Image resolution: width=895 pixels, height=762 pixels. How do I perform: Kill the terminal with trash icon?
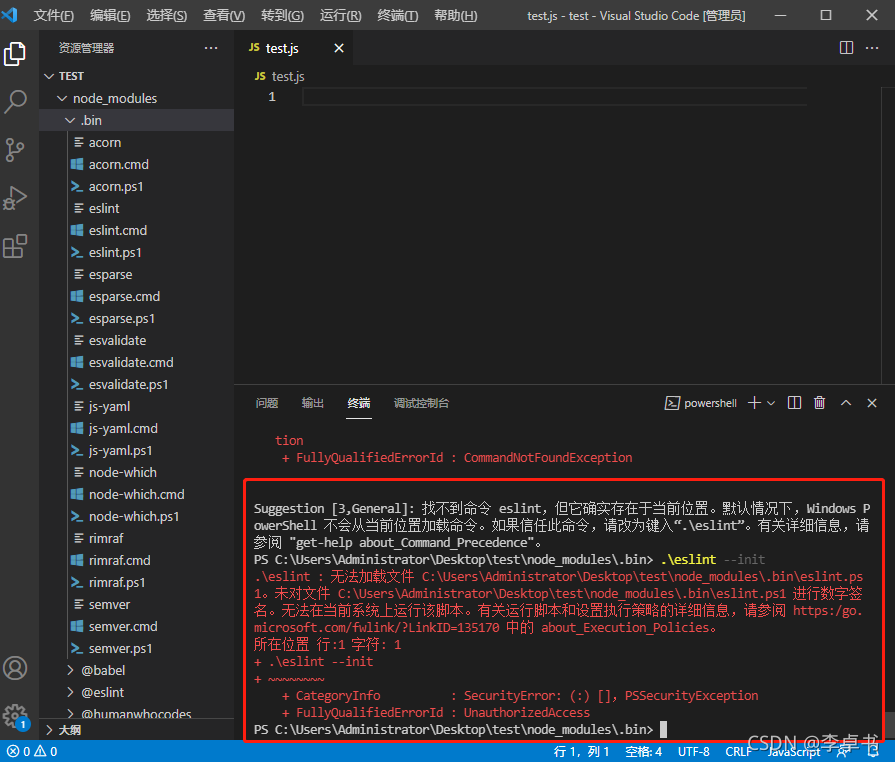[x=820, y=403]
